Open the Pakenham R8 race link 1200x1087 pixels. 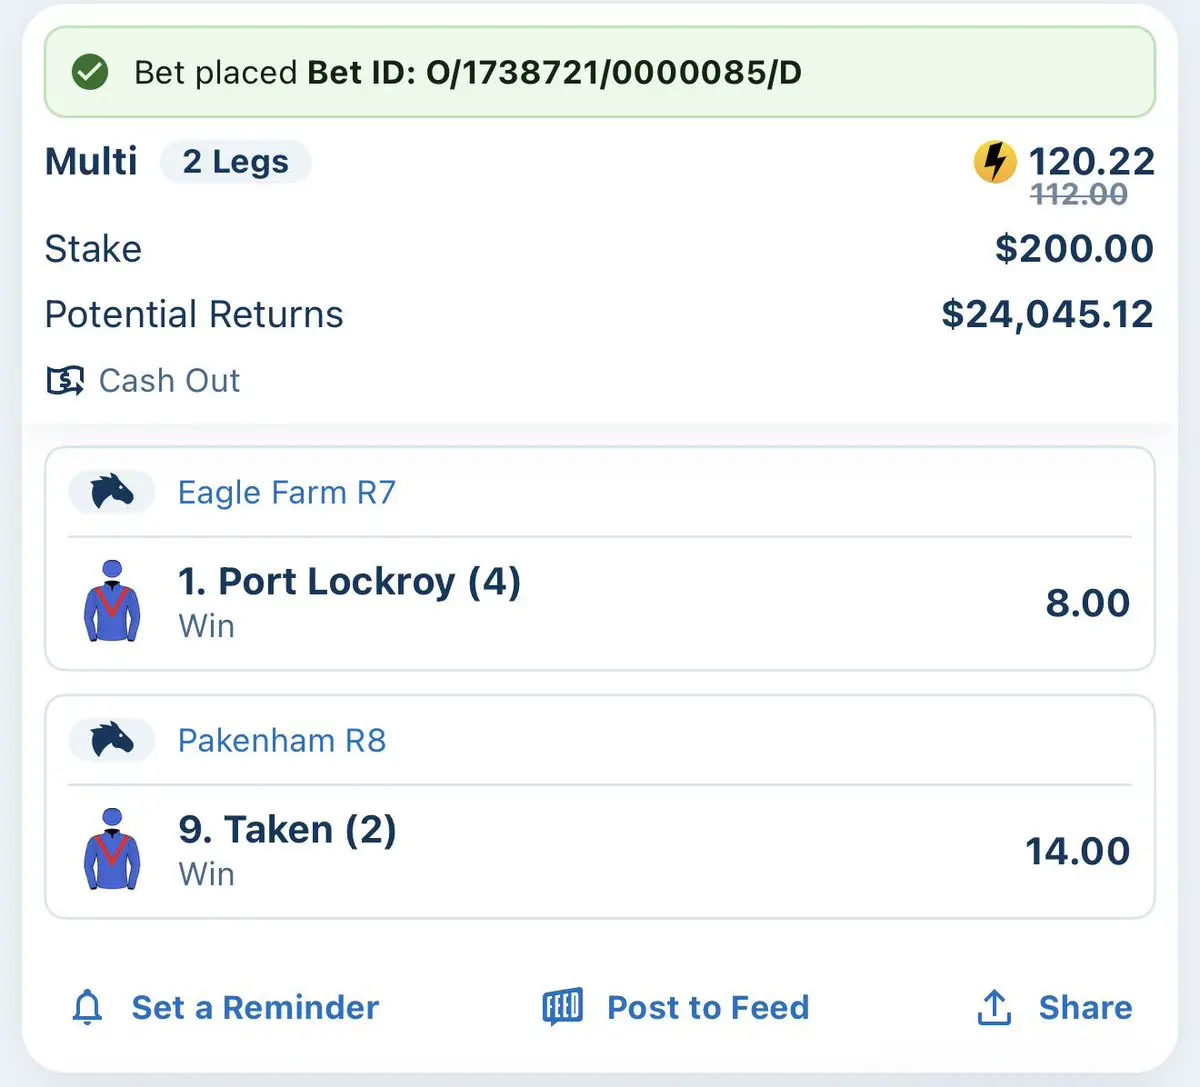coord(282,740)
